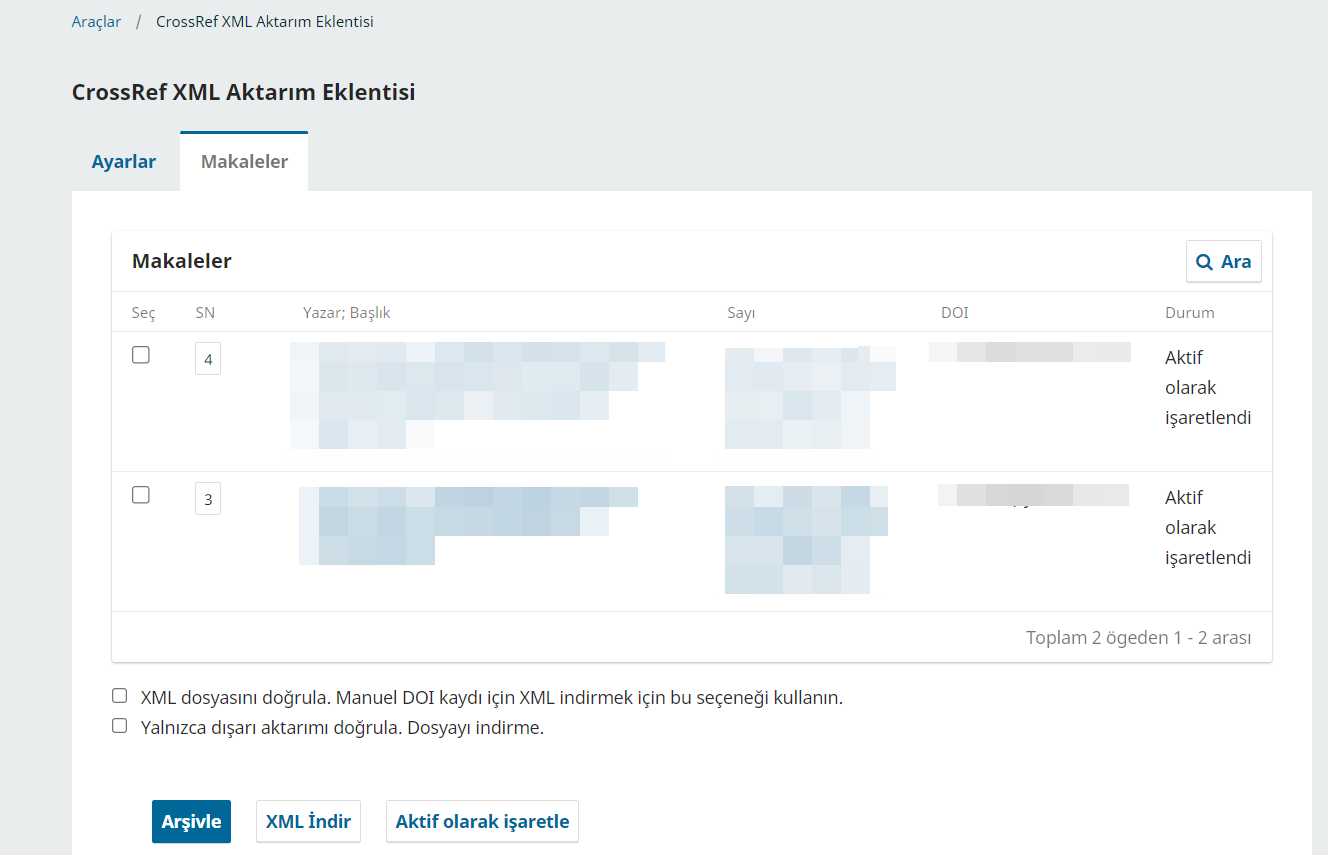
Task: Select the checkbox for article SN 3
Action: (141, 495)
